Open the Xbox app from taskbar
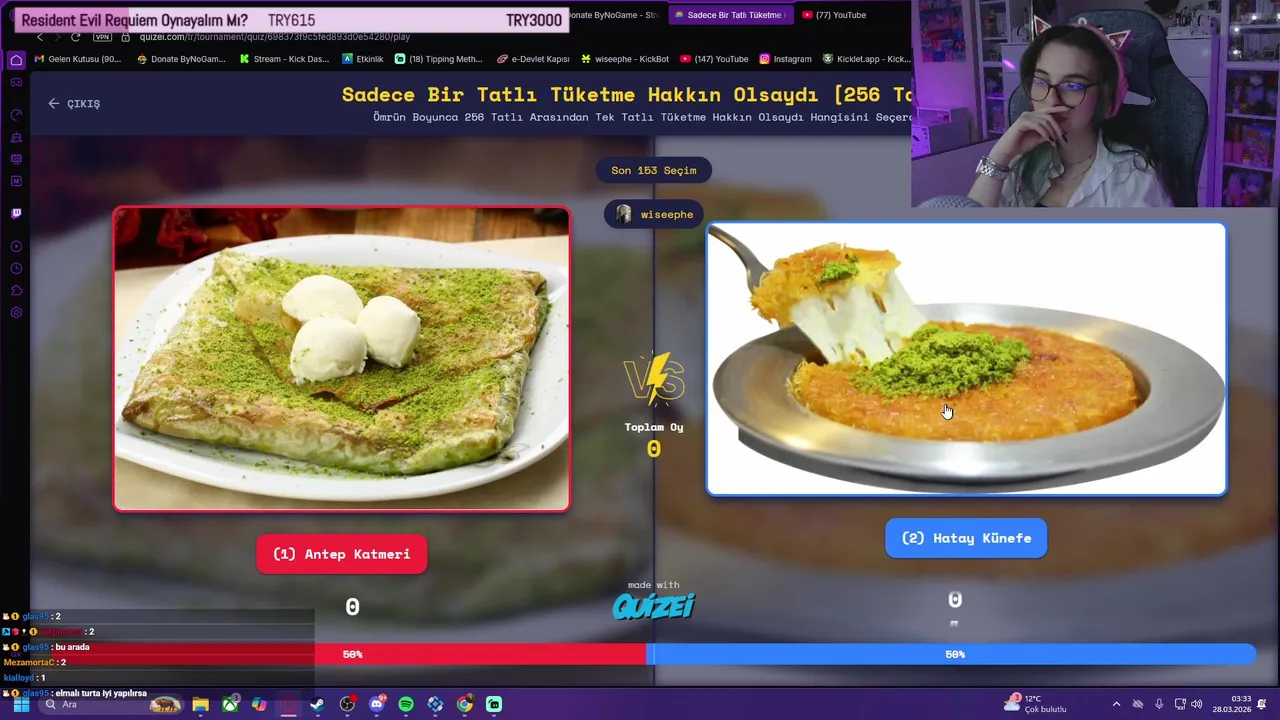Image resolution: width=1280 pixels, height=720 pixels. point(230,704)
